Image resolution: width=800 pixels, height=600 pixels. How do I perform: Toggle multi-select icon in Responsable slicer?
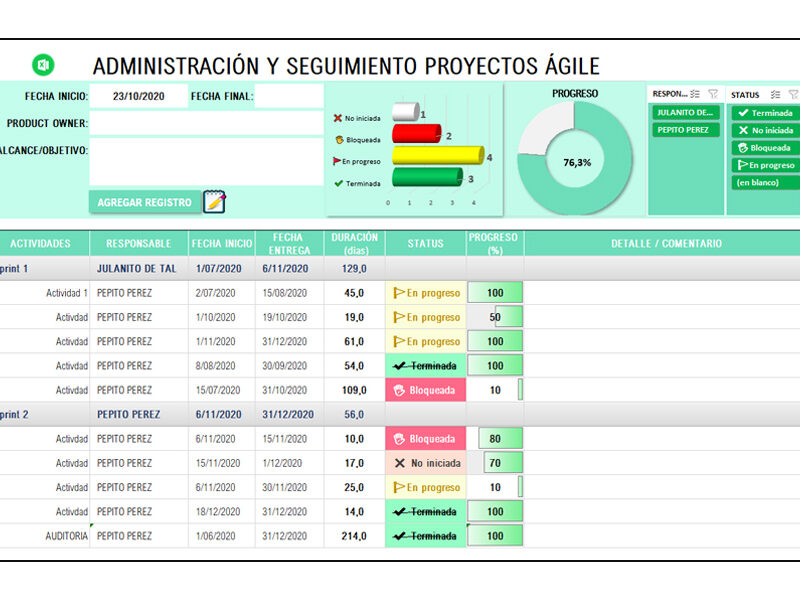[695, 94]
